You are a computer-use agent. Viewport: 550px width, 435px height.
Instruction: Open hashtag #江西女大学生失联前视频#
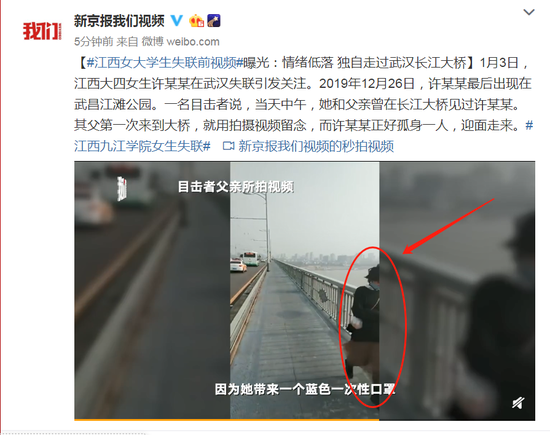165,63
